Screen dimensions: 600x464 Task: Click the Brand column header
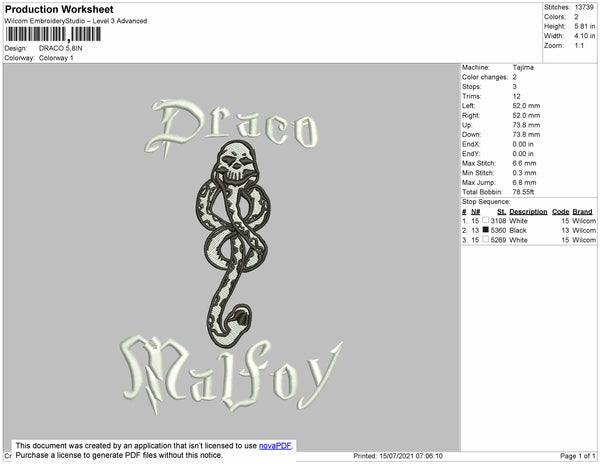click(x=582, y=212)
